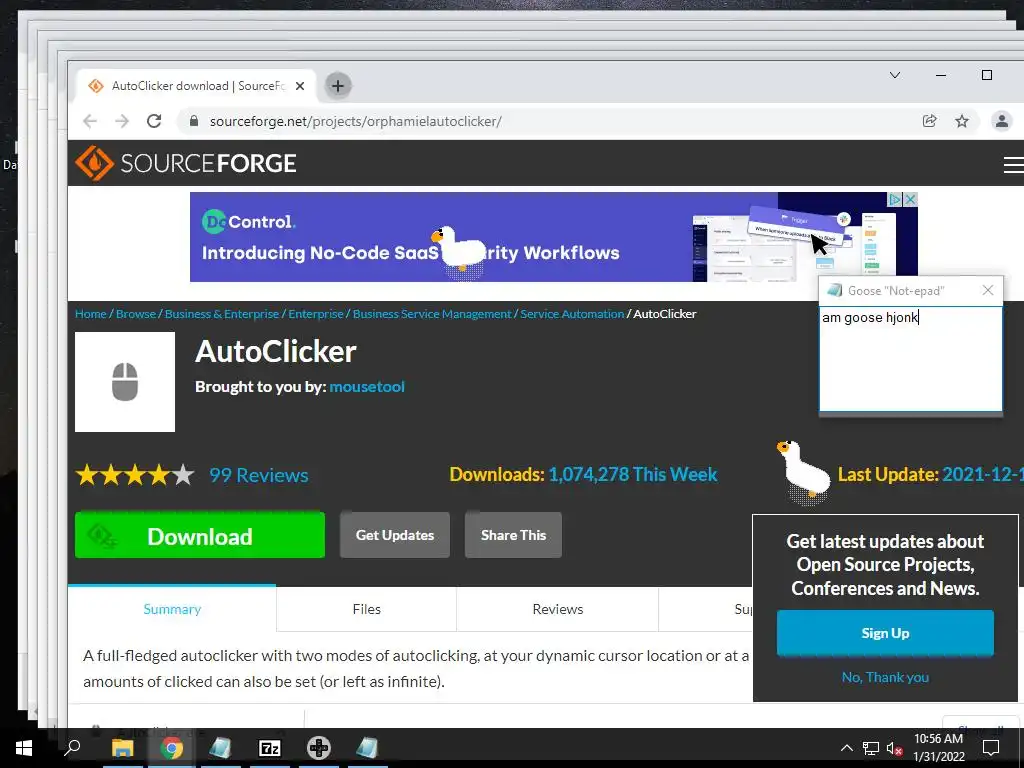The image size is (1024, 768).
Task: Go to Home breadcrumb
Action: (91, 314)
